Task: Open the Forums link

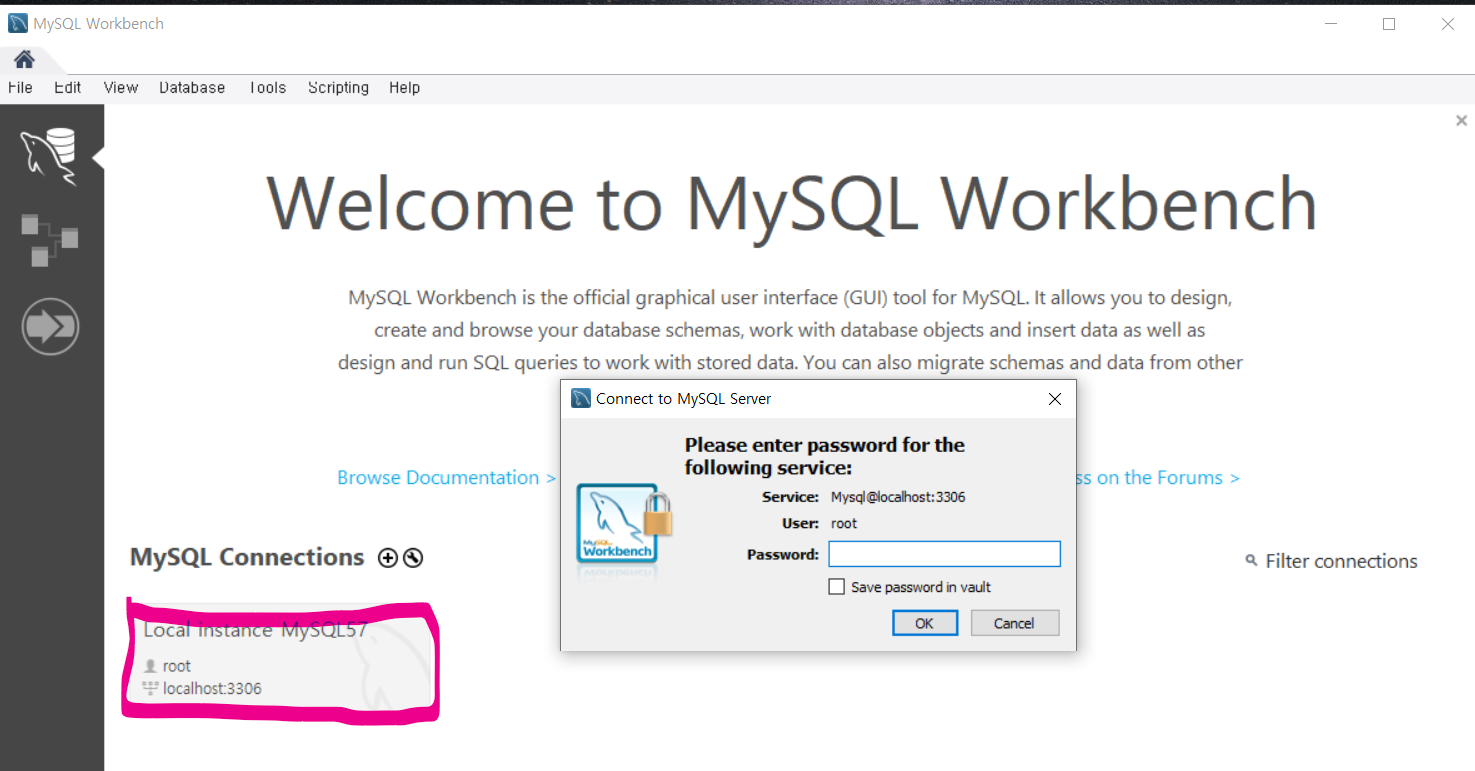Action: 1158,478
